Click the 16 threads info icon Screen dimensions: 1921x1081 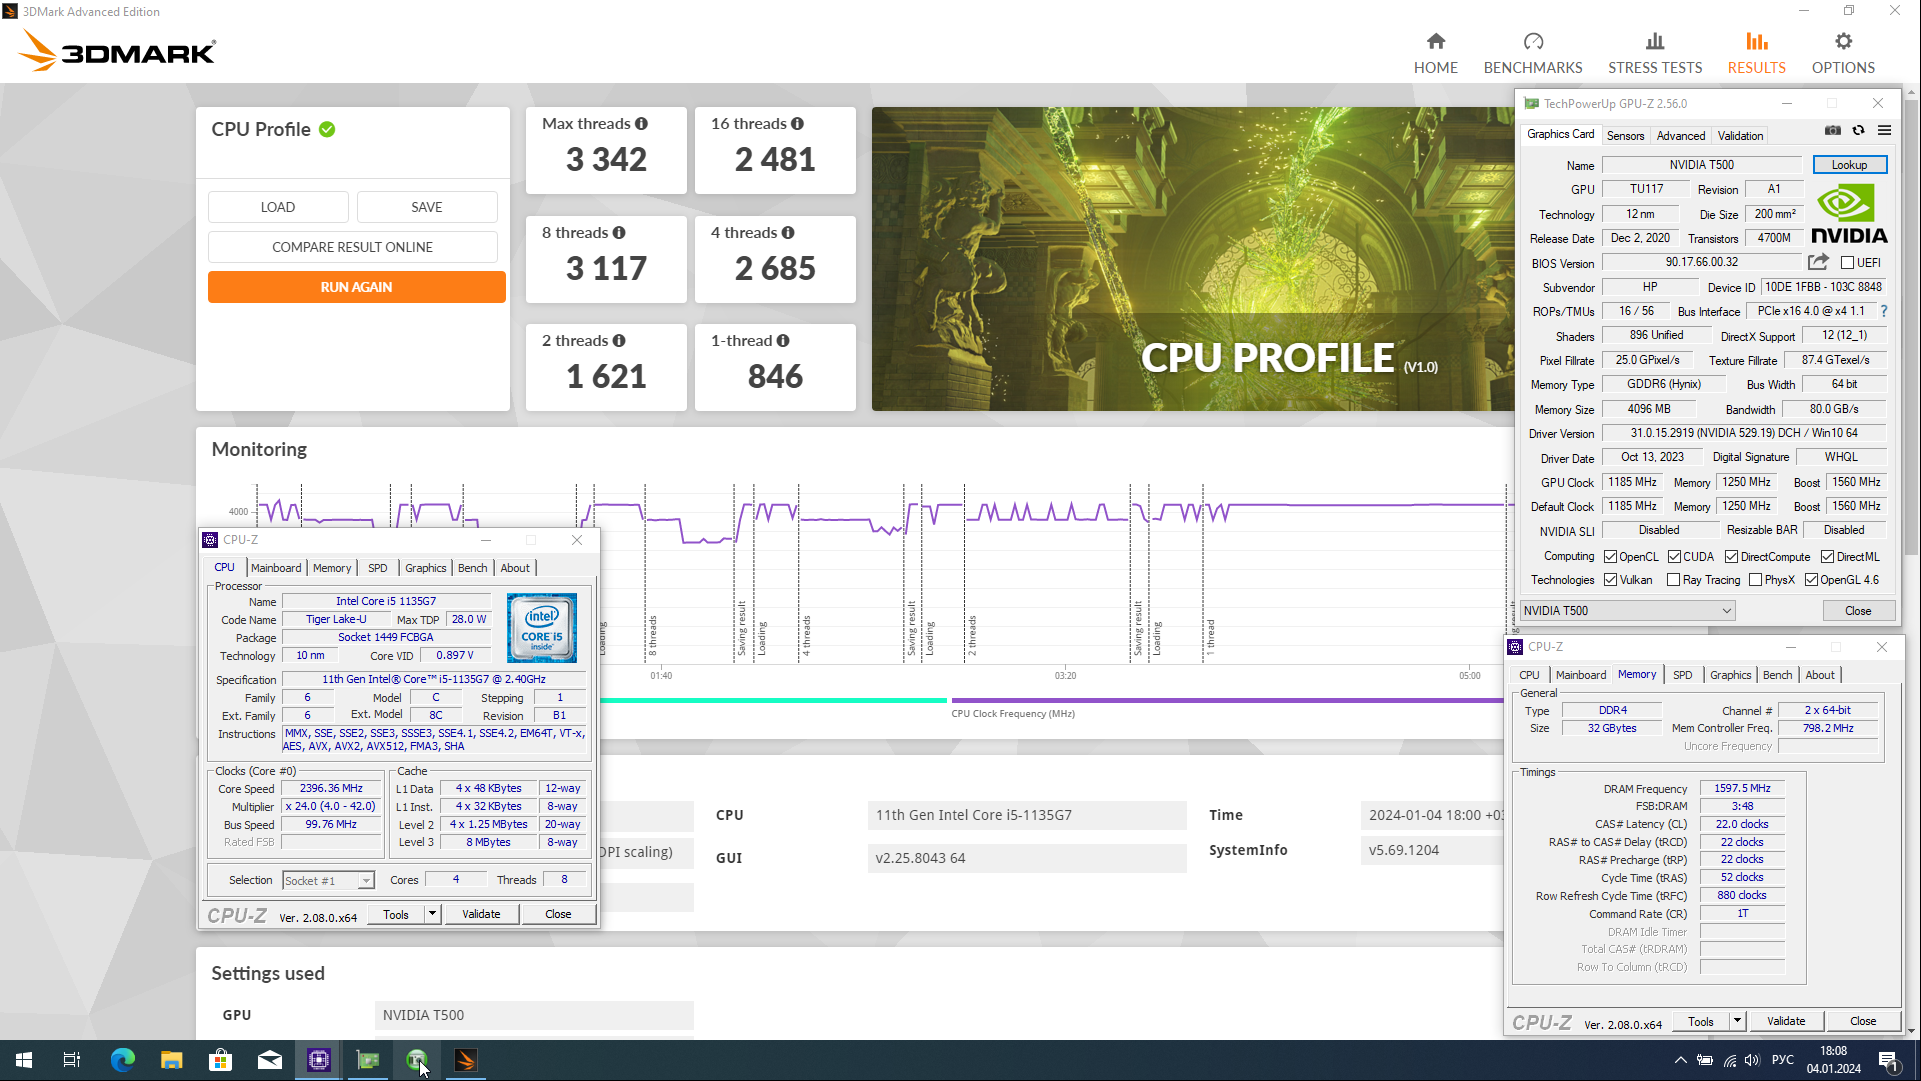(797, 124)
